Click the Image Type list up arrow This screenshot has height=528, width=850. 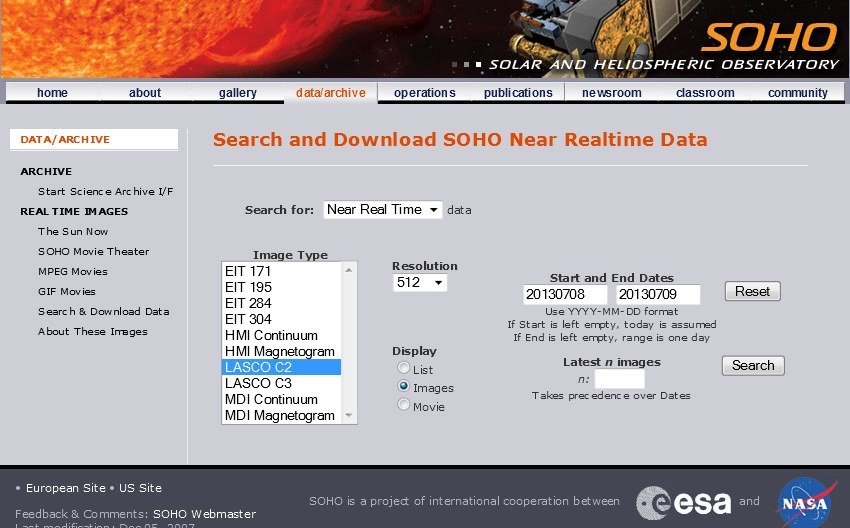[349, 270]
